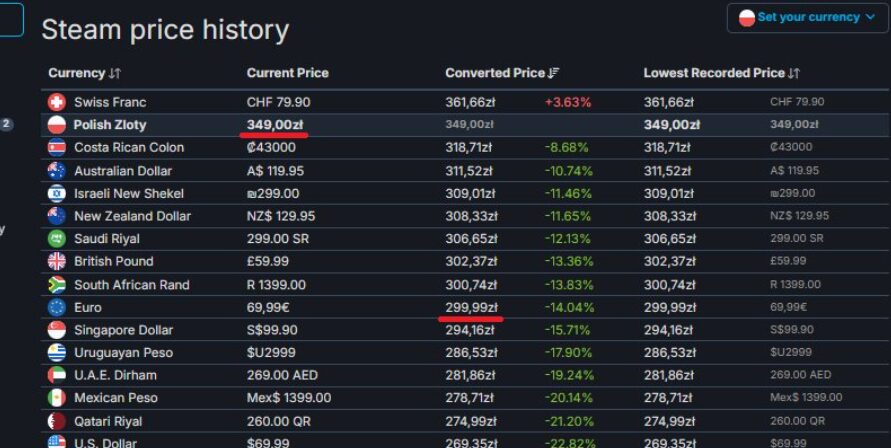The image size is (891, 448).
Task: Click the Costa Rican Colon flag icon
Action: 57,147
